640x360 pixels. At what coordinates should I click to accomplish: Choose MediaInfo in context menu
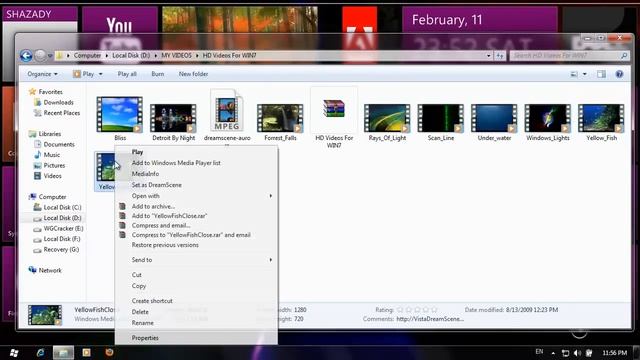tap(145, 174)
